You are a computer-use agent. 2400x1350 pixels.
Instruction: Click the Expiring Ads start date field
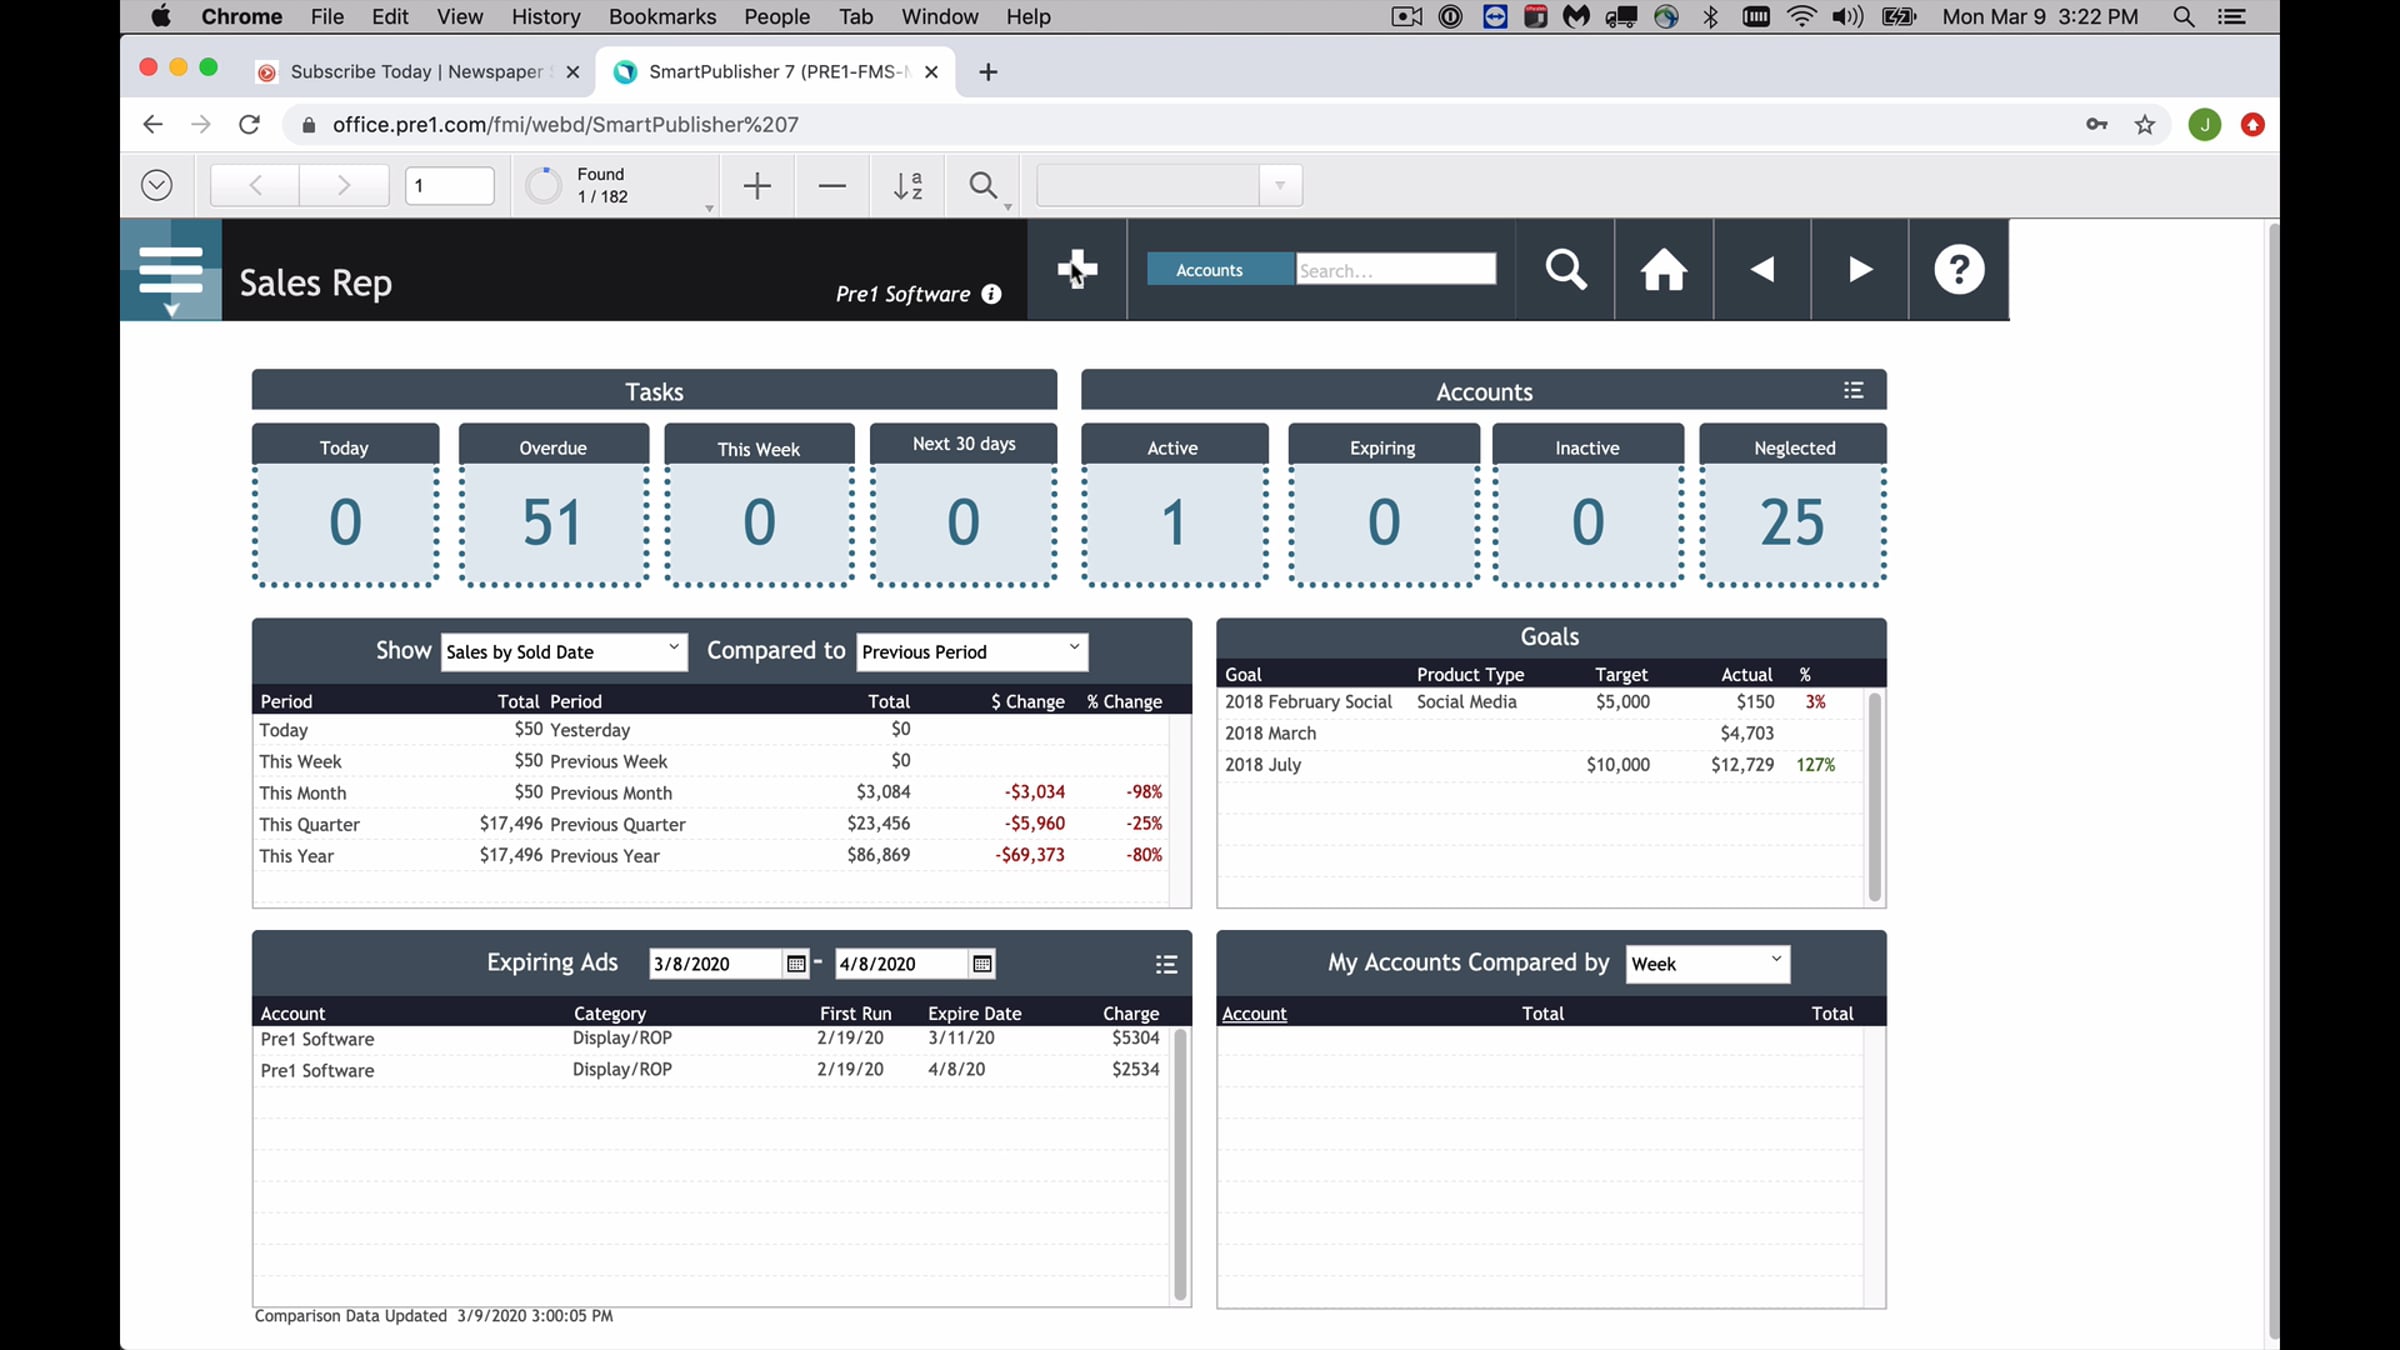coord(715,964)
